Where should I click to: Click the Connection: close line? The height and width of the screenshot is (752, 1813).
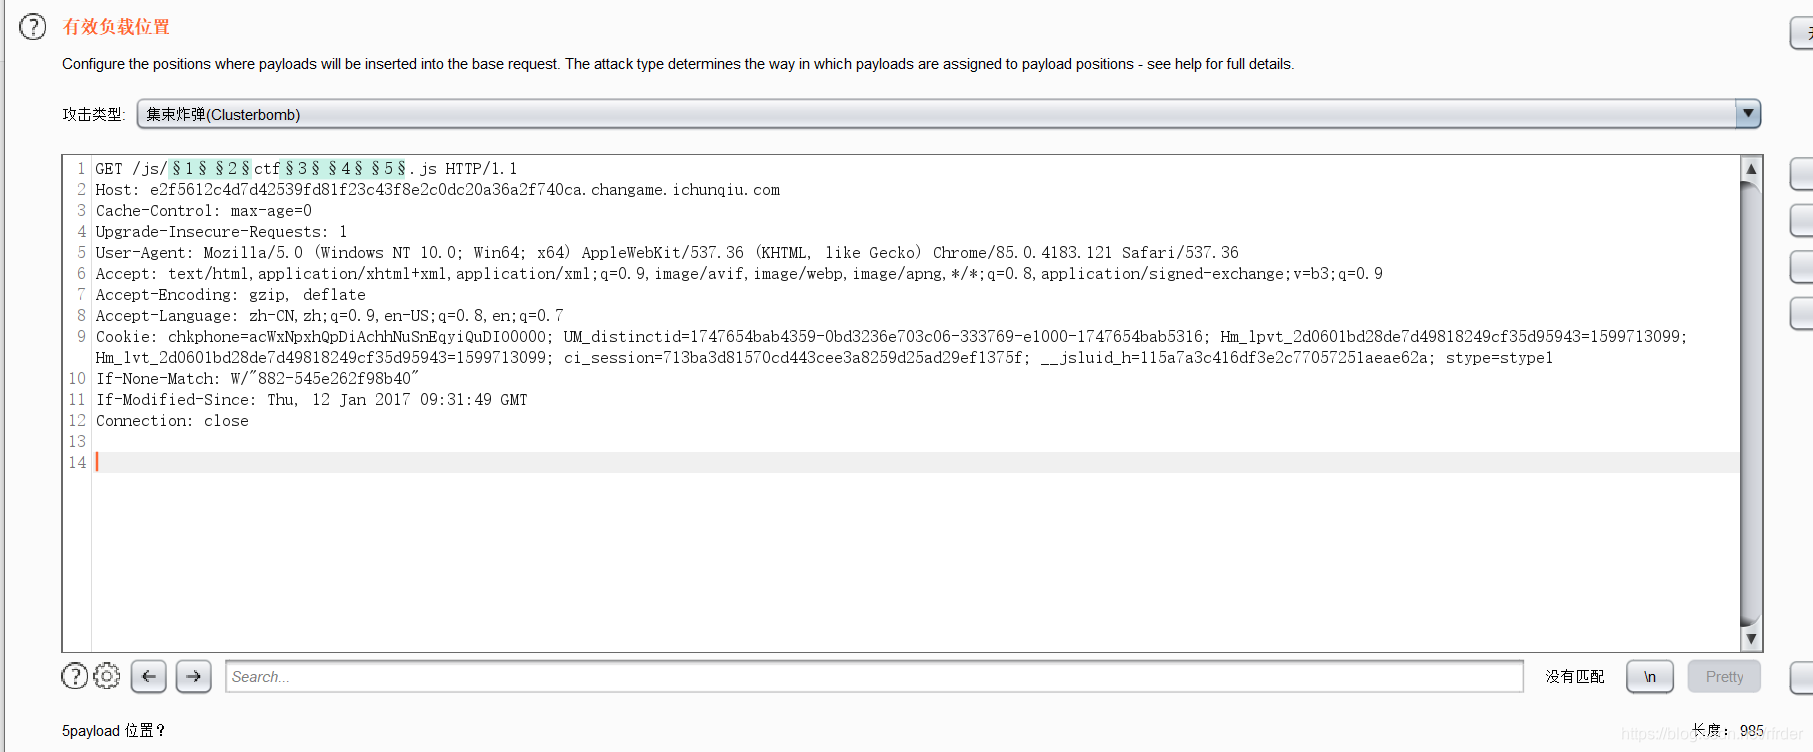[172, 421]
